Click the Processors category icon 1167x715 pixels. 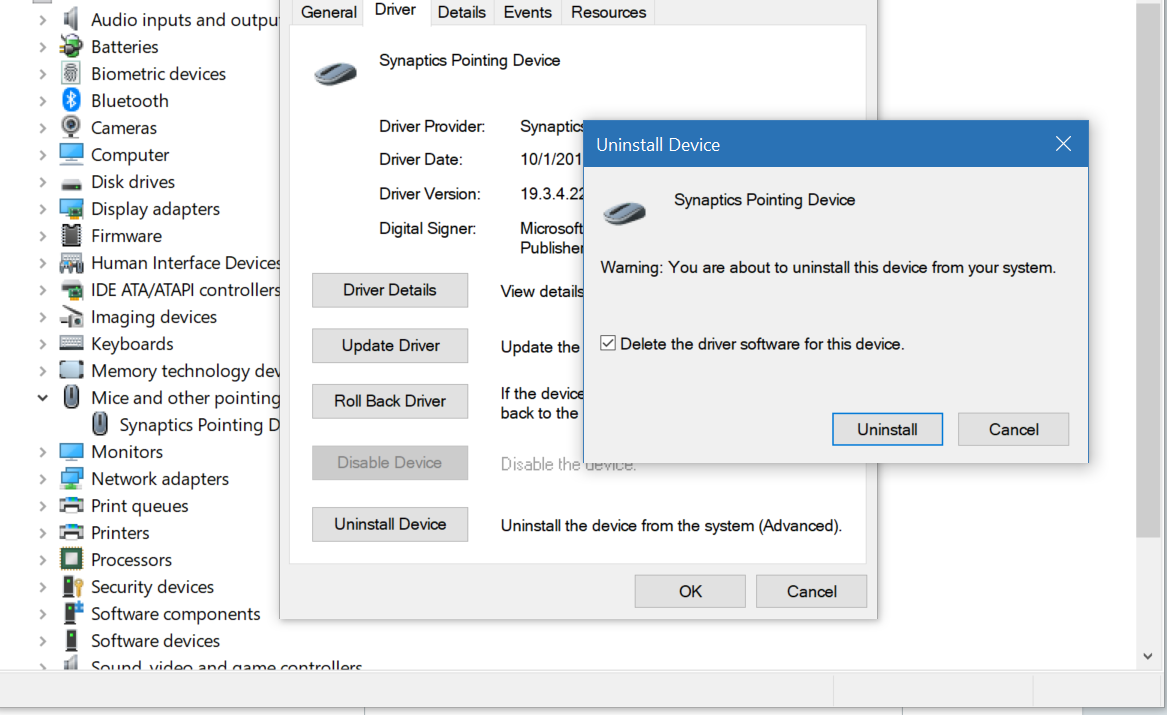tap(71, 559)
